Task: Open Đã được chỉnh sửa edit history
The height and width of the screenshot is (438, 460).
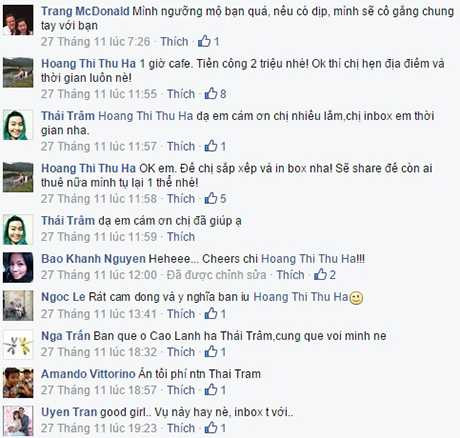Action: pos(217,275)
